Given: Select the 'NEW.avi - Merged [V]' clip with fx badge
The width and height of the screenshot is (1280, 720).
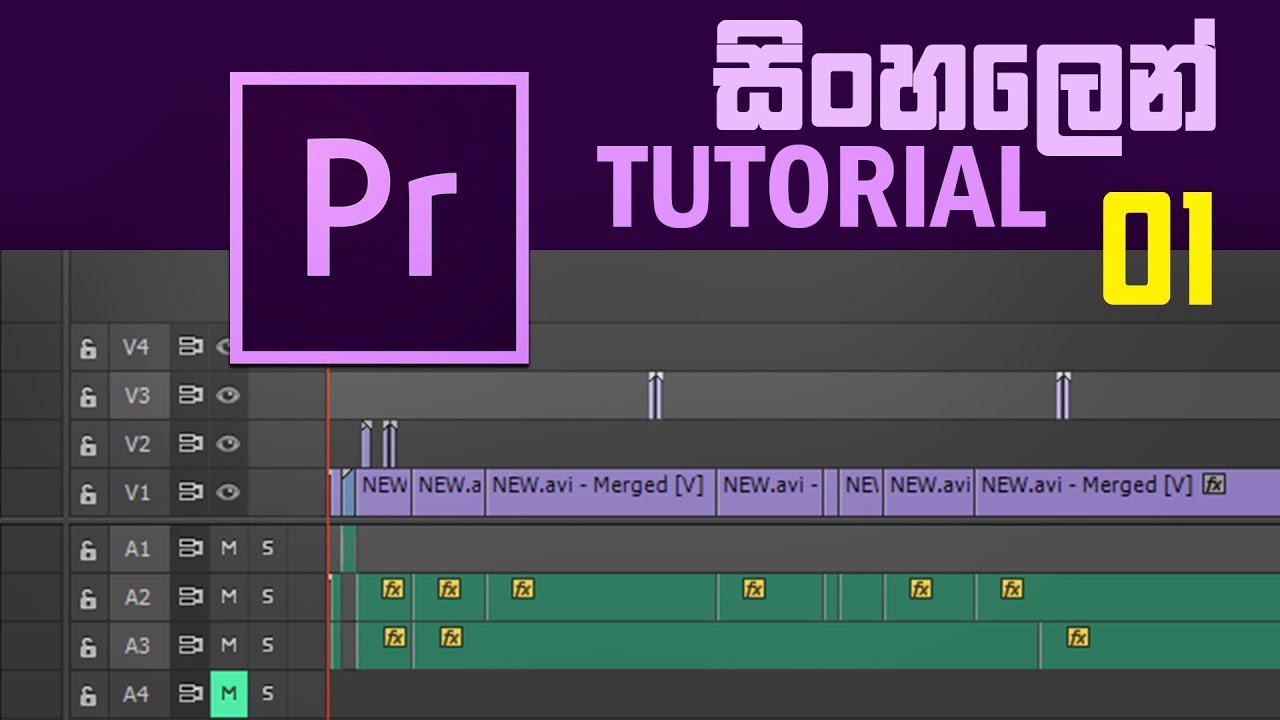Looking at the screenshot, I should click(1127, 492).
